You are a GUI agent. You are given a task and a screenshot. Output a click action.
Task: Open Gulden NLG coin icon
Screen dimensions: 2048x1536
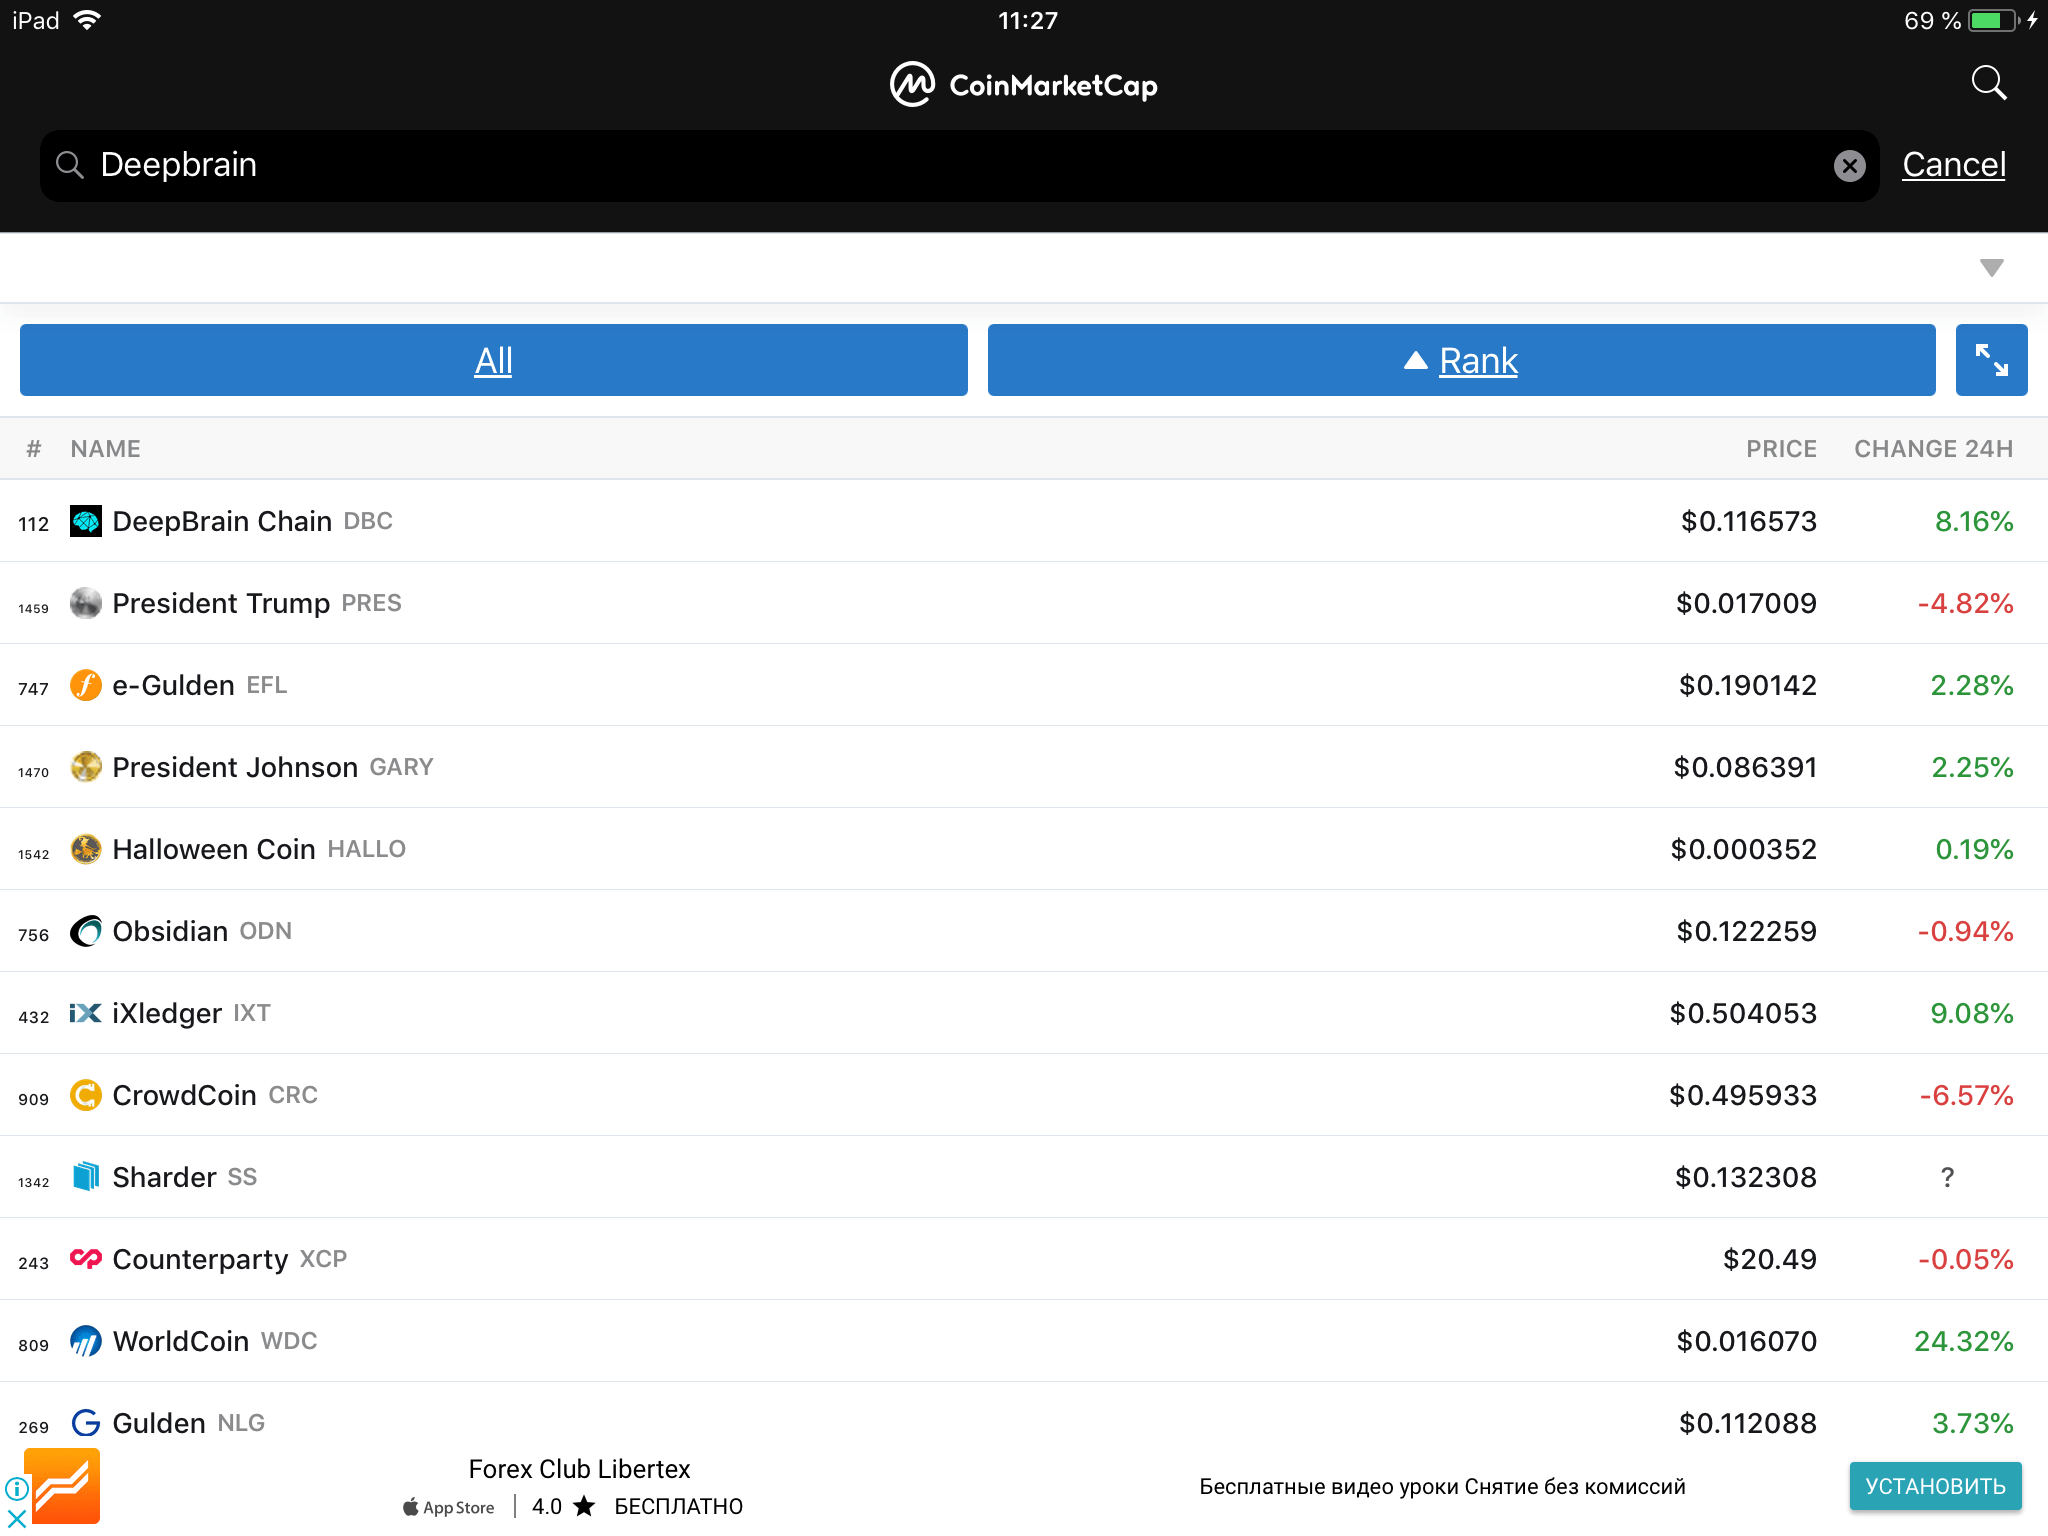pos(86,1423)
